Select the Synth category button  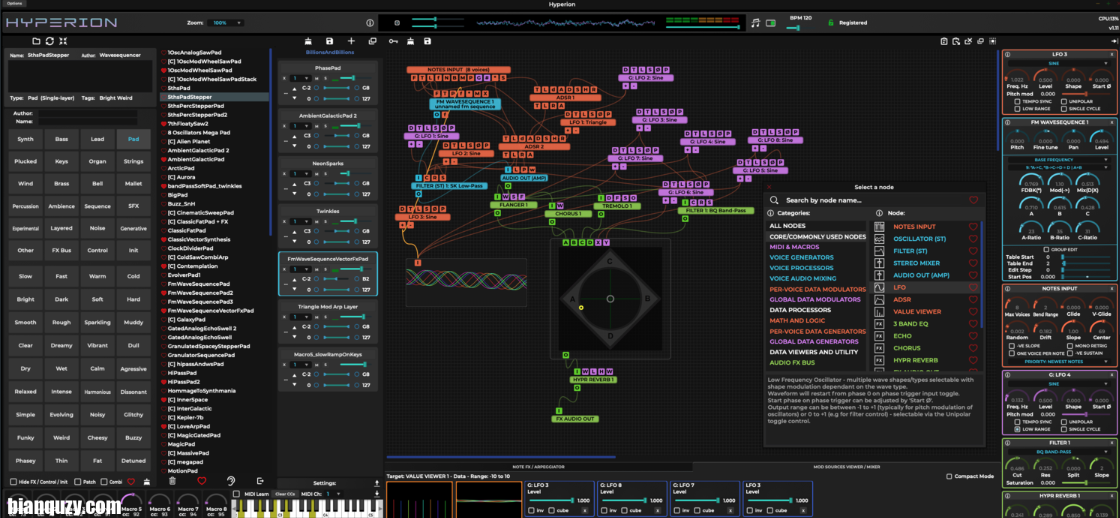coord(25,139)
